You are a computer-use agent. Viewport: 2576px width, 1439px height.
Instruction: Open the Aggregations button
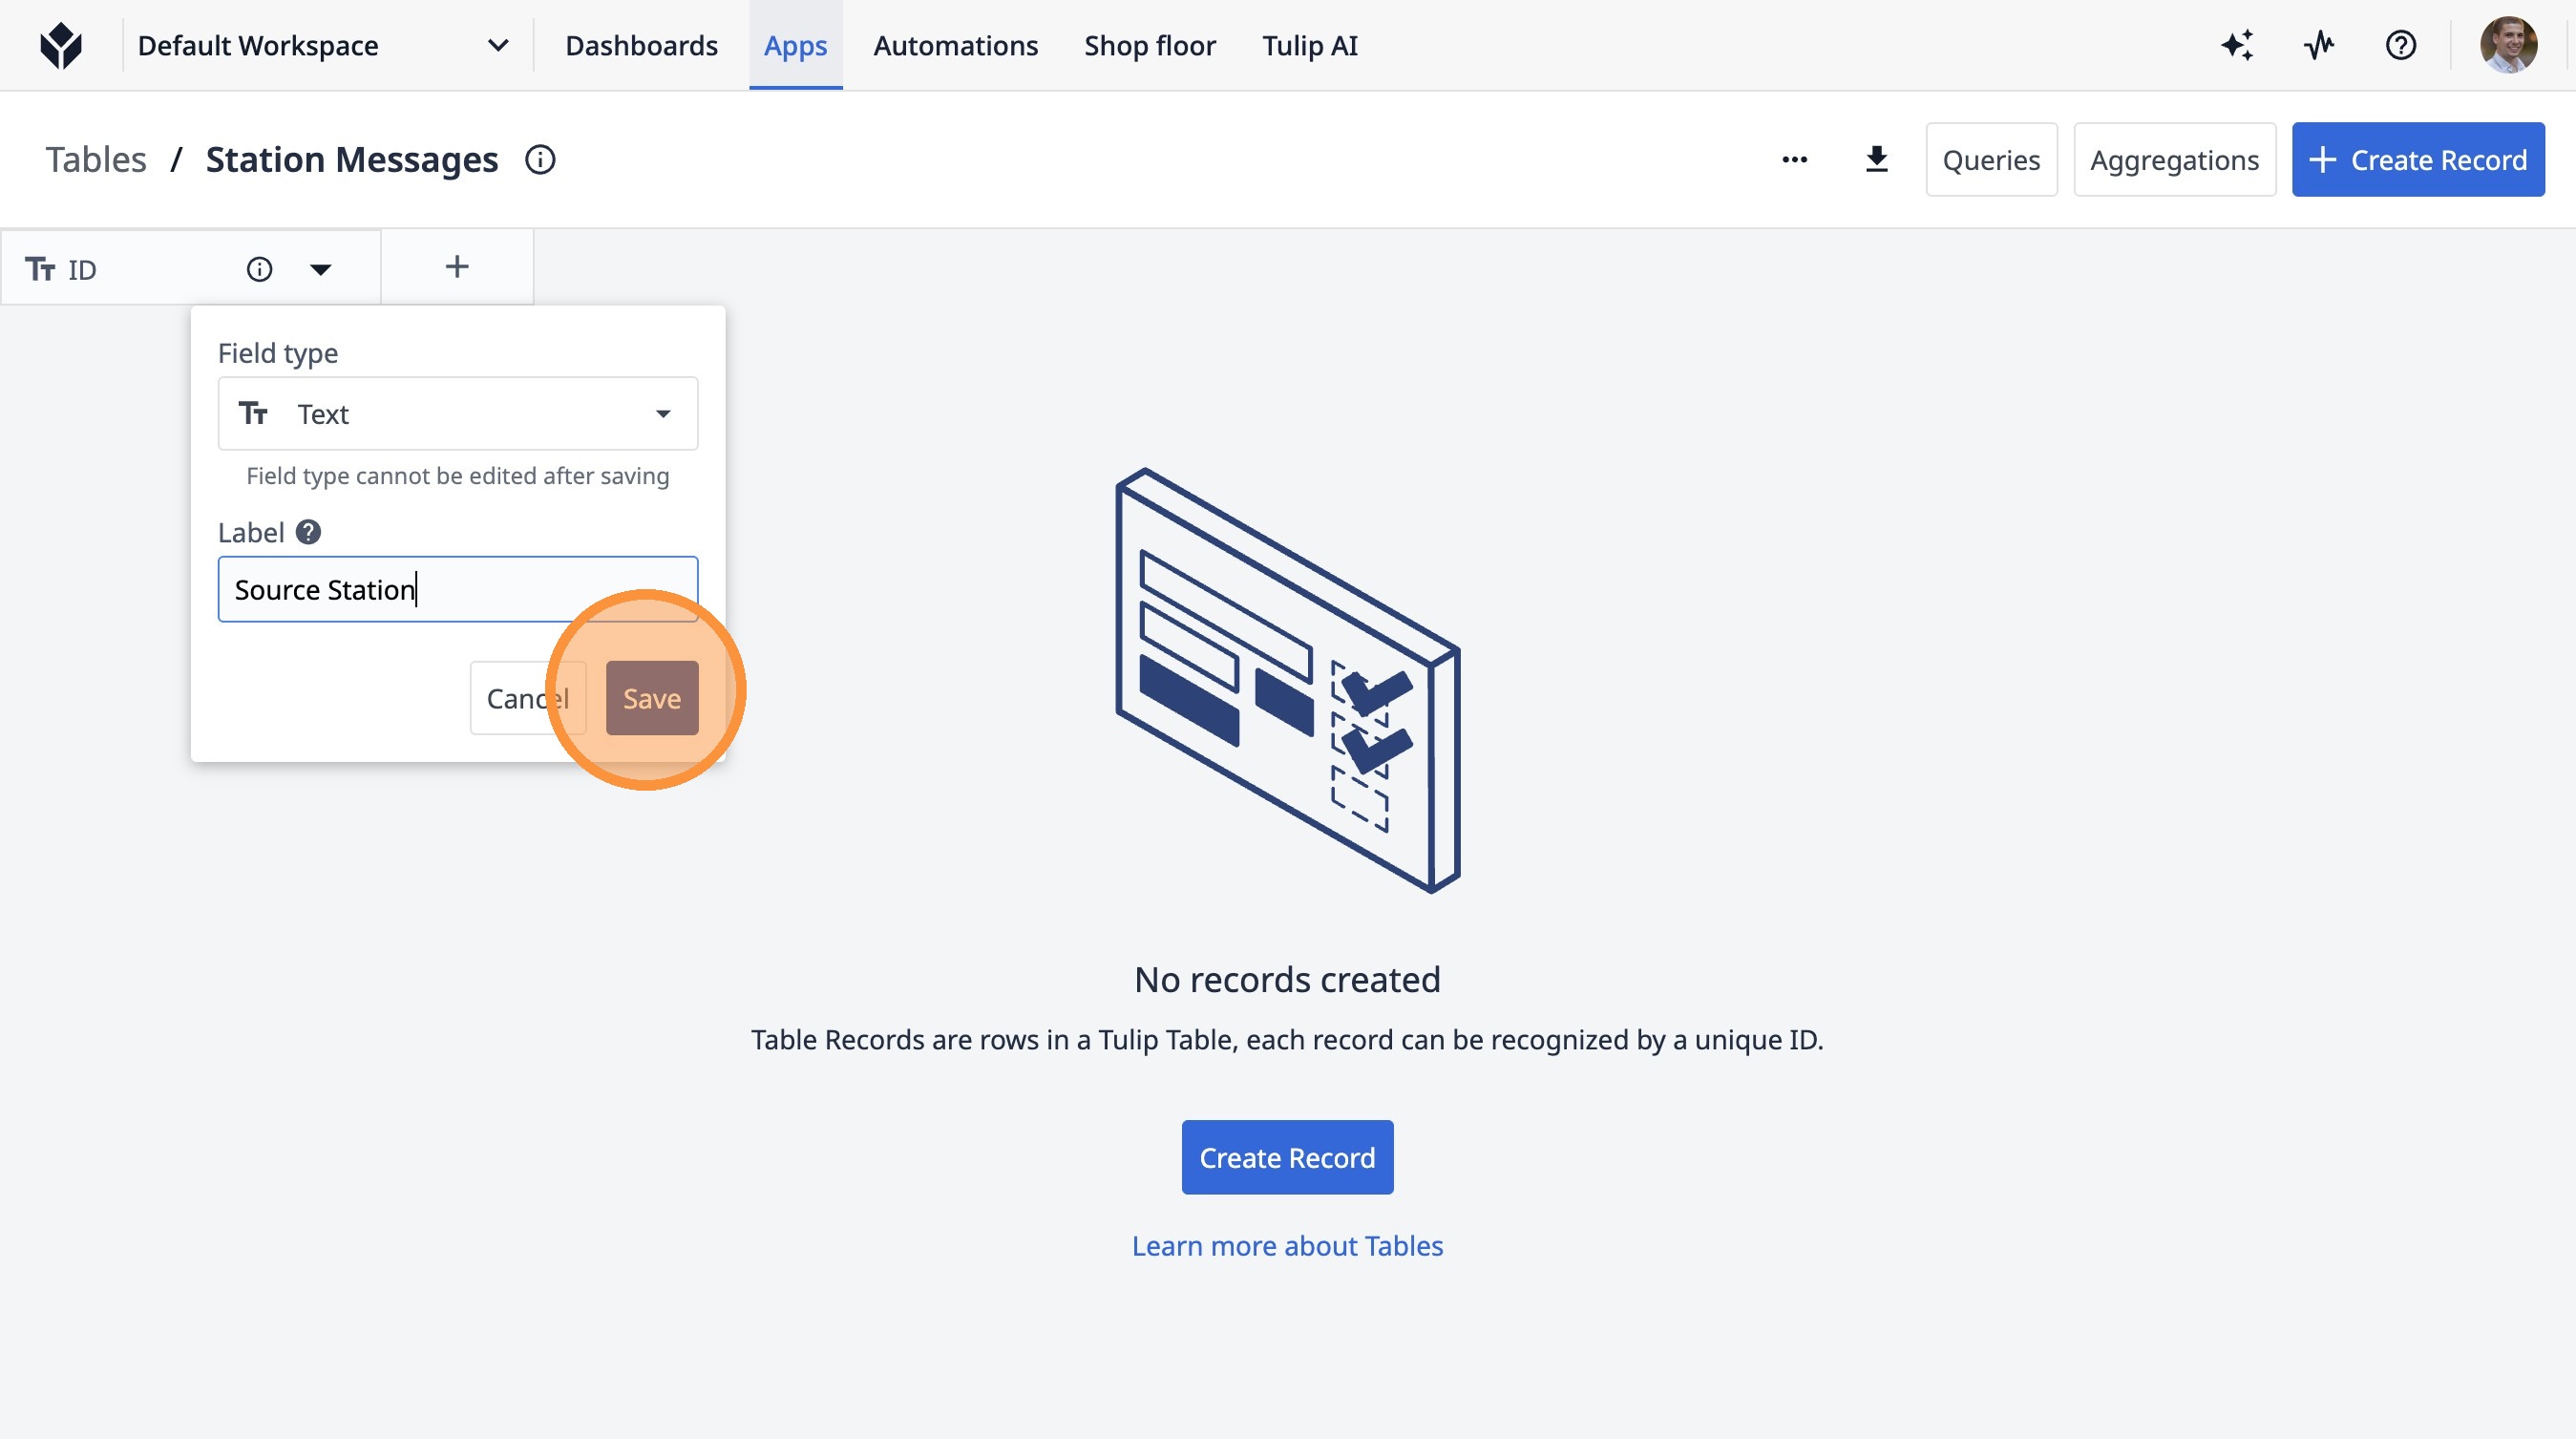click(2174, 160)
